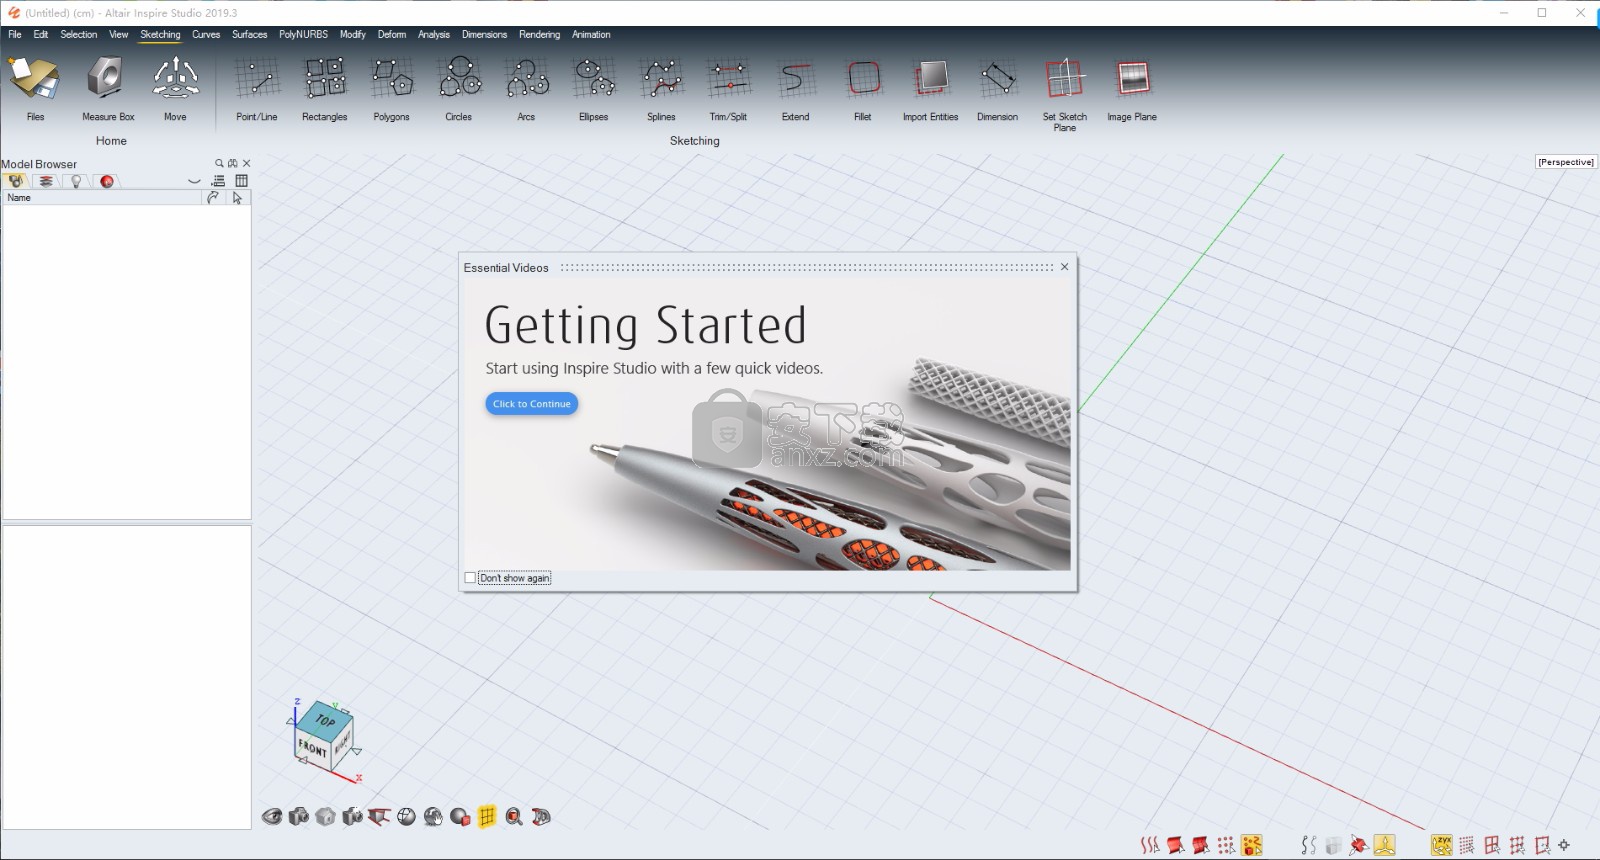This screenshot has width=1600, height=860.
Task: Choose the Rectangles sketch tool
Action: click(x=324, y=88)
